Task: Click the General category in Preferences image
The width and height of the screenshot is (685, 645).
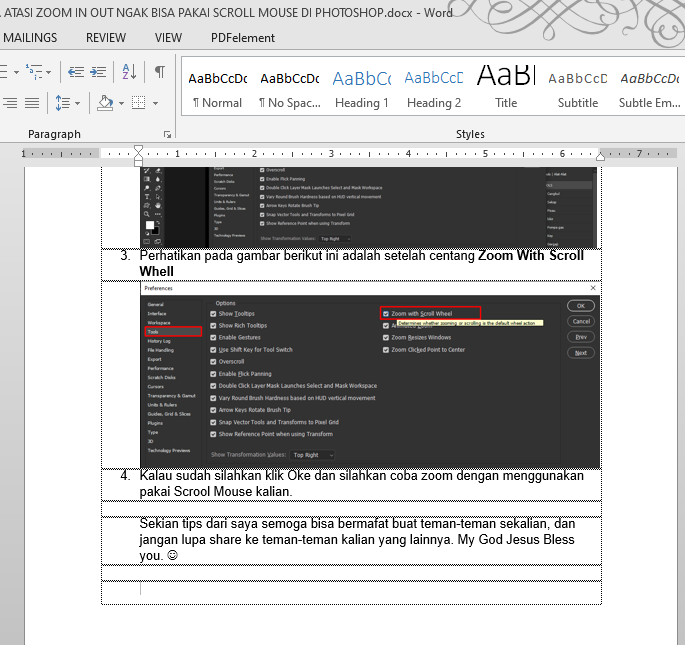Action: [156, 305]
